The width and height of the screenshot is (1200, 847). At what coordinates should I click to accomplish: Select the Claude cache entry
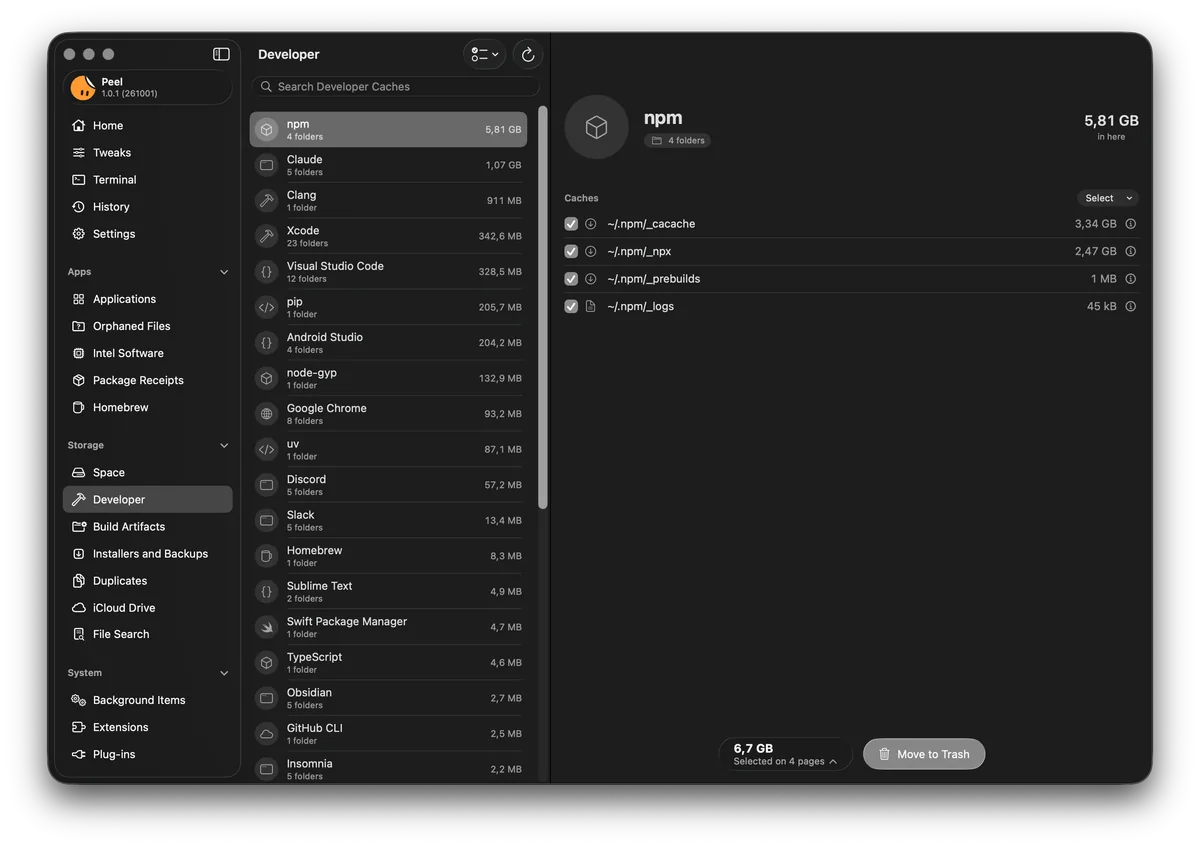(388, 165)
